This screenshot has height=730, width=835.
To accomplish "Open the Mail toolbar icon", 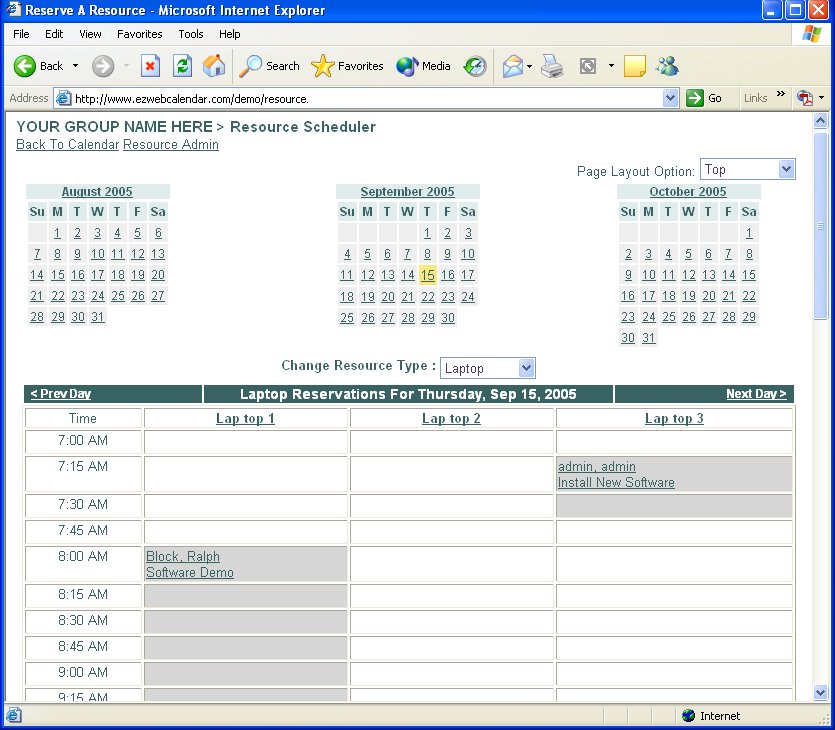I will point(513,66).
